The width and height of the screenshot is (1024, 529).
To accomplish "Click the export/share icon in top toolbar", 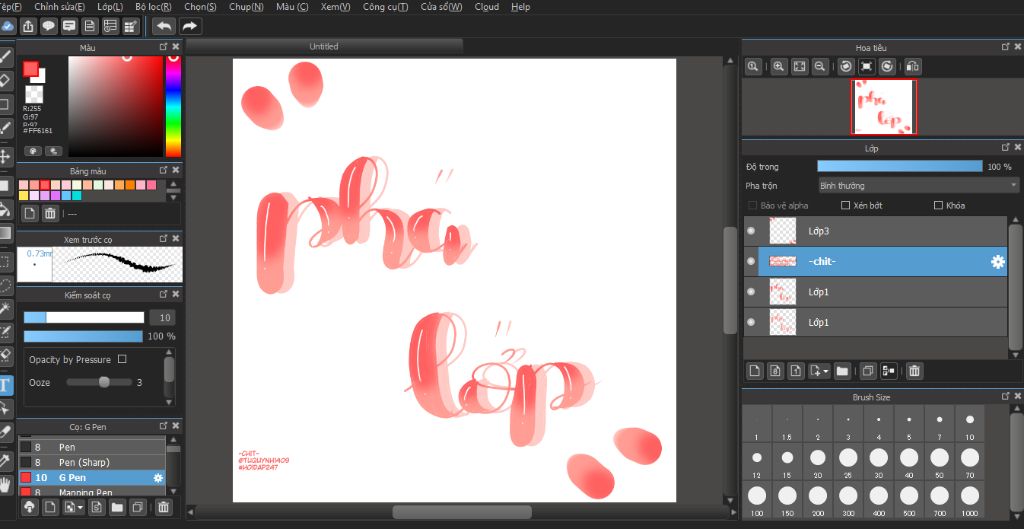I will pos(28,26).
